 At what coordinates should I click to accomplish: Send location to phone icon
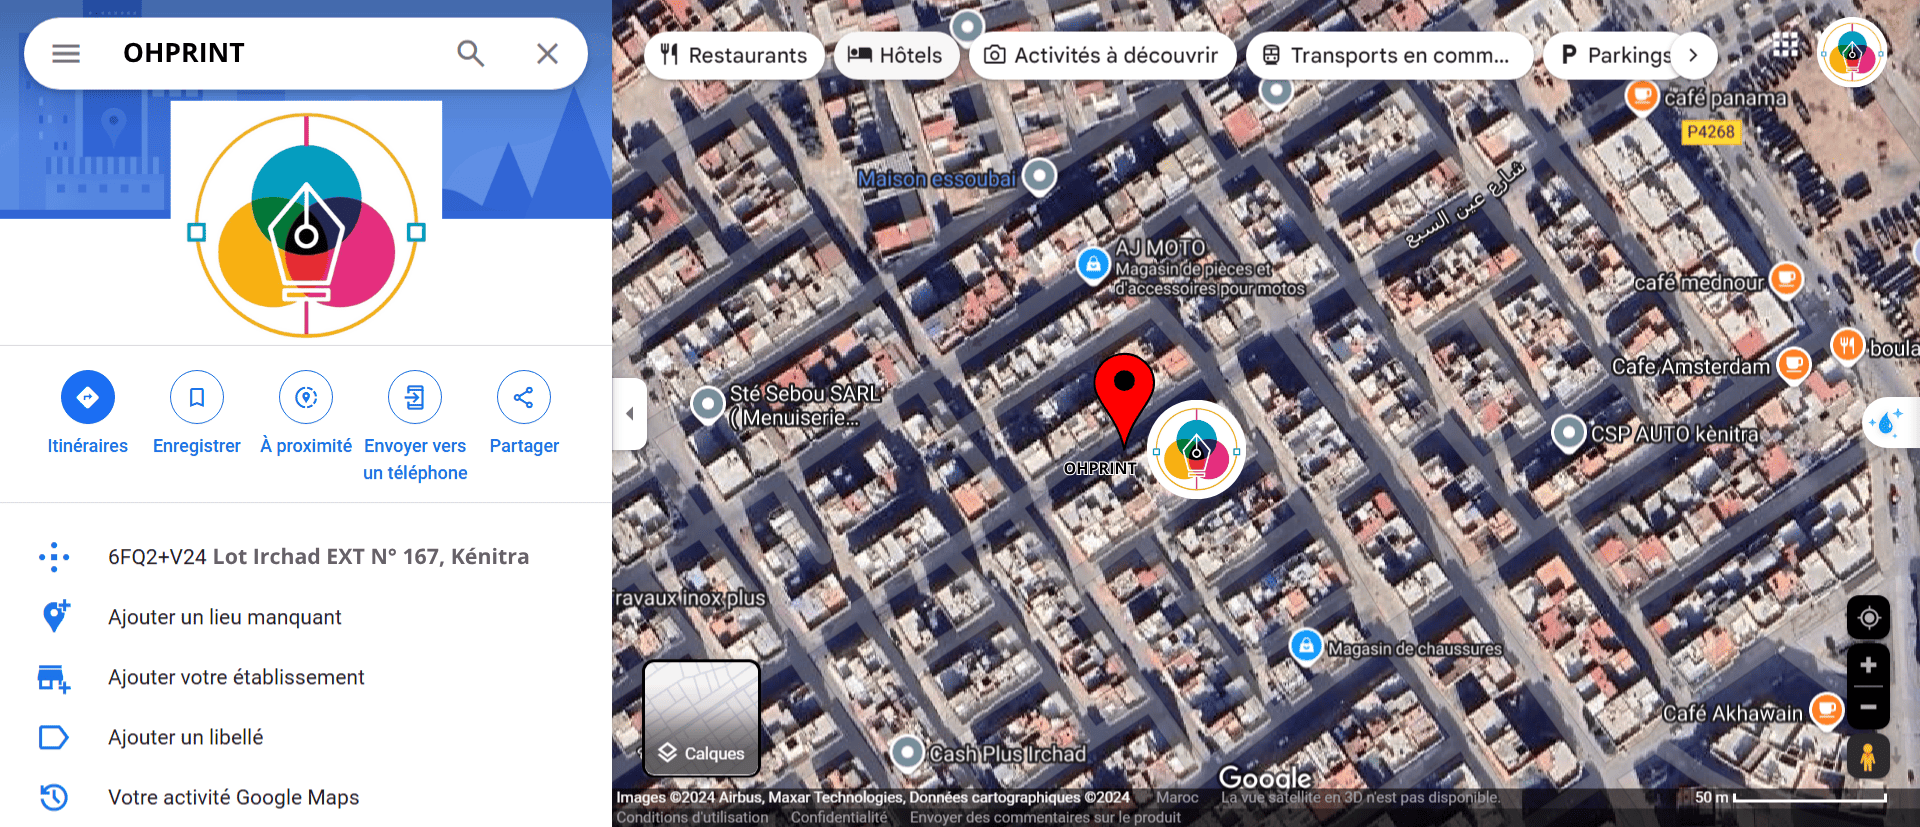(x=415, y=397)
